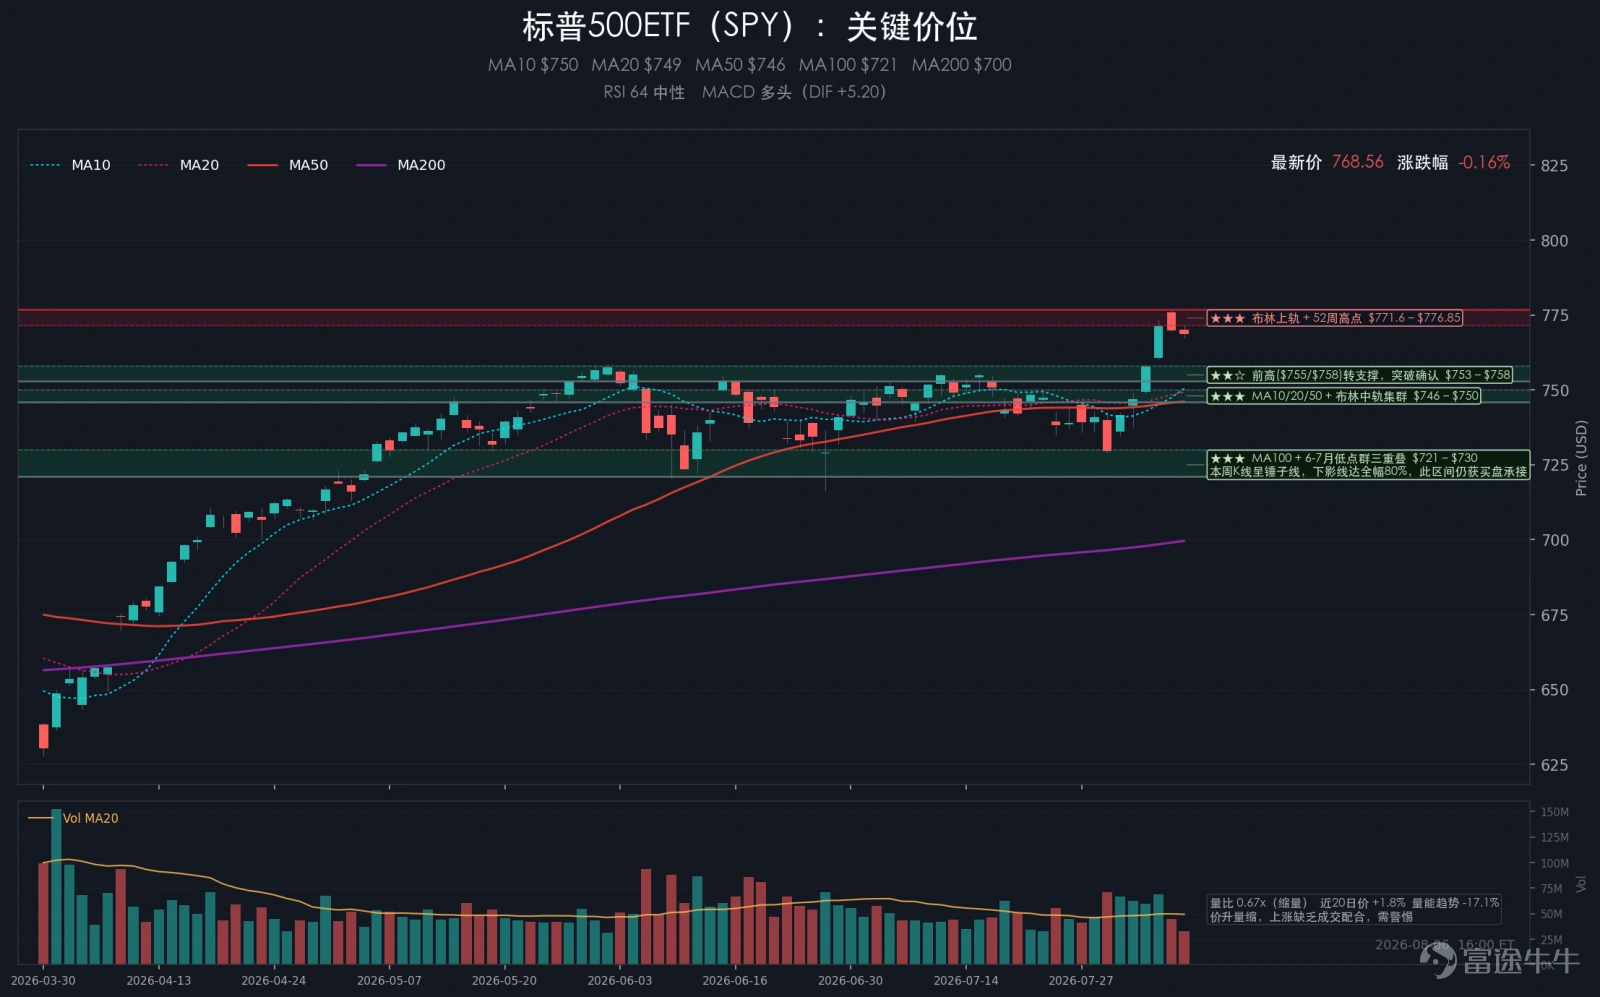Viewport: 1600px width, 997px height.
Task: Click the 2026-06-30 date tick
Action: point(850,981)
